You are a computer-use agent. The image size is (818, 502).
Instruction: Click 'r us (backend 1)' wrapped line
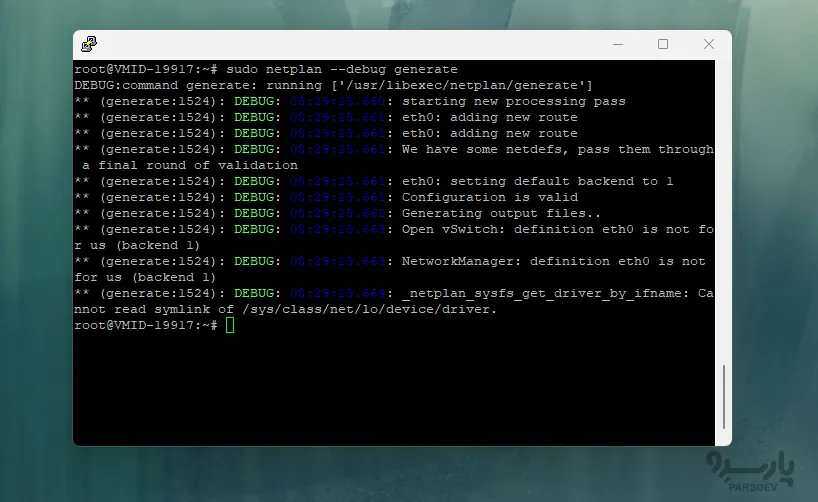pos(137,245)
